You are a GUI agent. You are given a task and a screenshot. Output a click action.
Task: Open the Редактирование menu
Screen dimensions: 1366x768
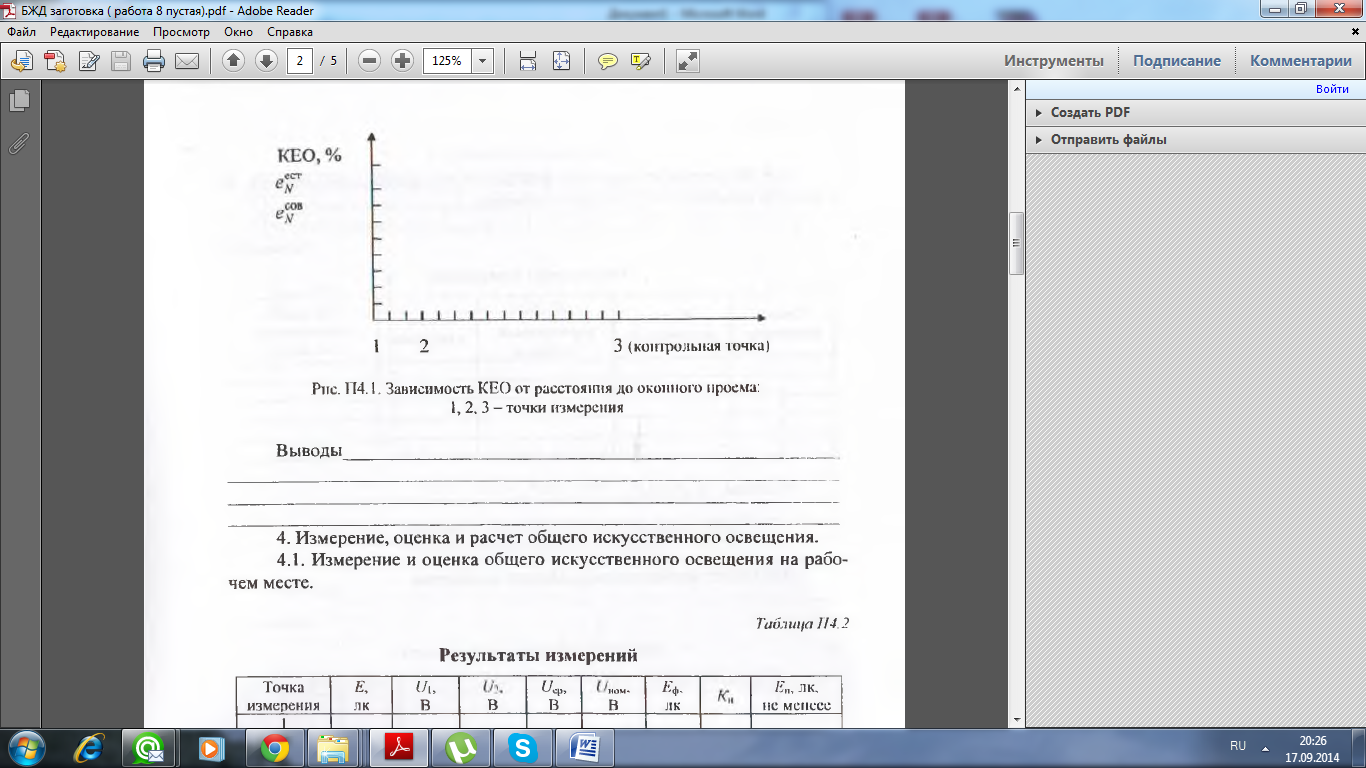click(x=95, y=32)
